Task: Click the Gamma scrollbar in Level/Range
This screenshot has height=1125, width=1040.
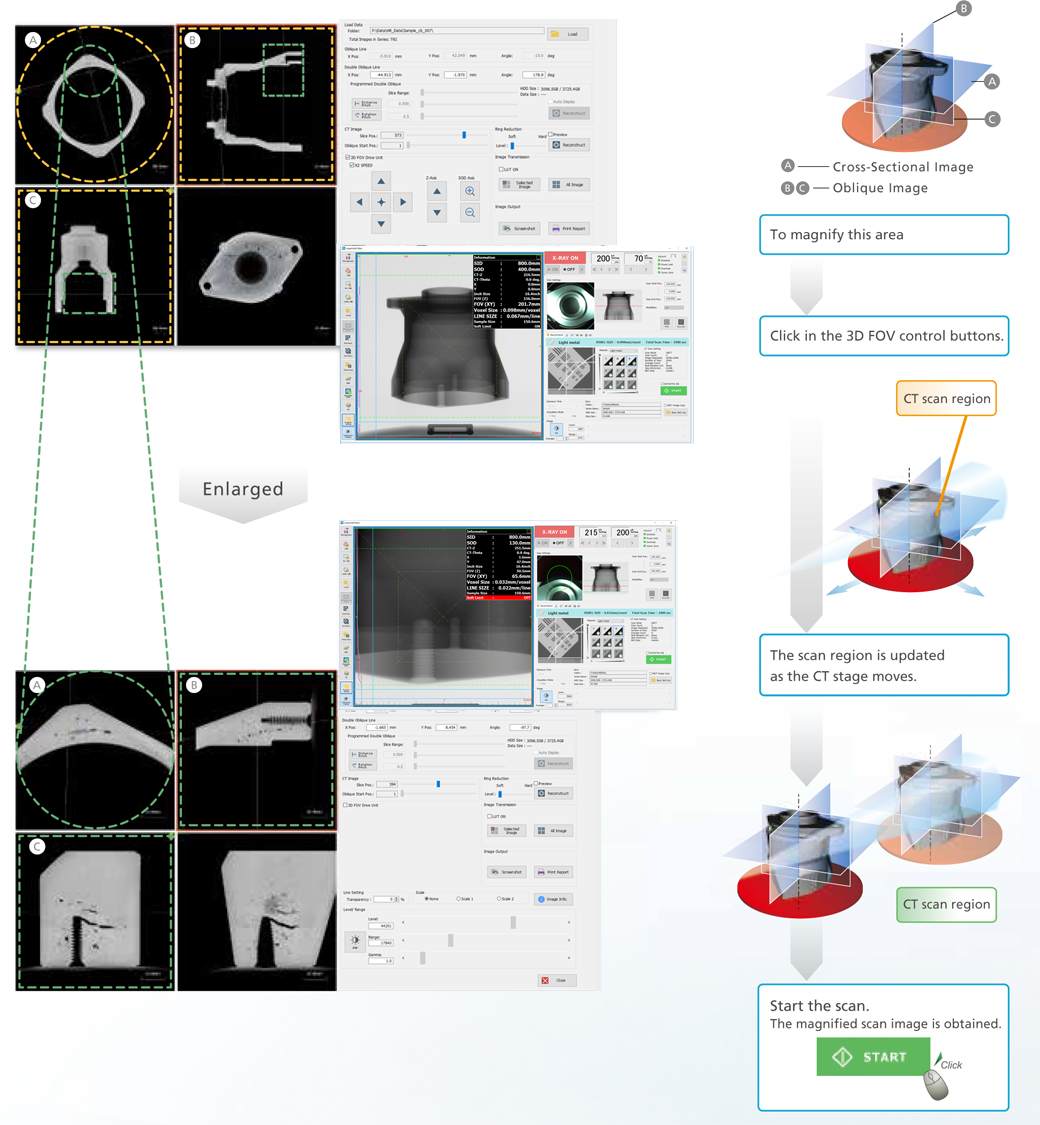Action: tap(486, 958)
